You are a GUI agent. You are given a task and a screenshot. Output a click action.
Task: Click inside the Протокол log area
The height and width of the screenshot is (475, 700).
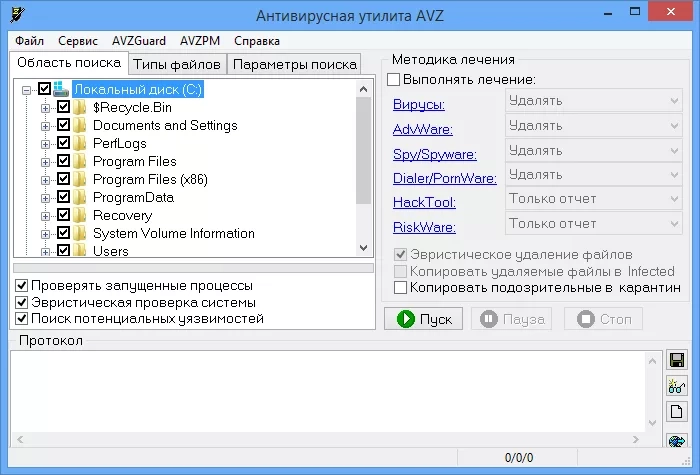click(328, 392)
